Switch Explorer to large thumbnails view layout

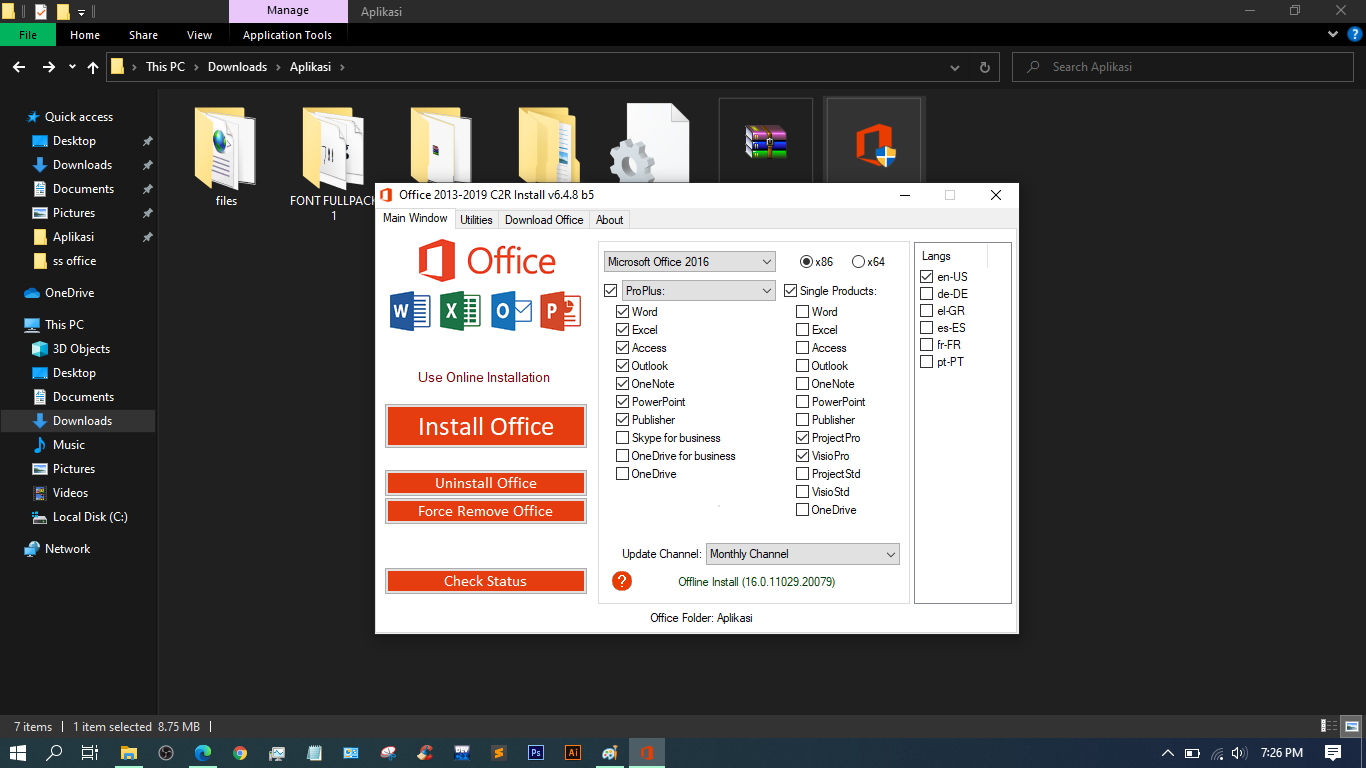[x=1351, y=727]
